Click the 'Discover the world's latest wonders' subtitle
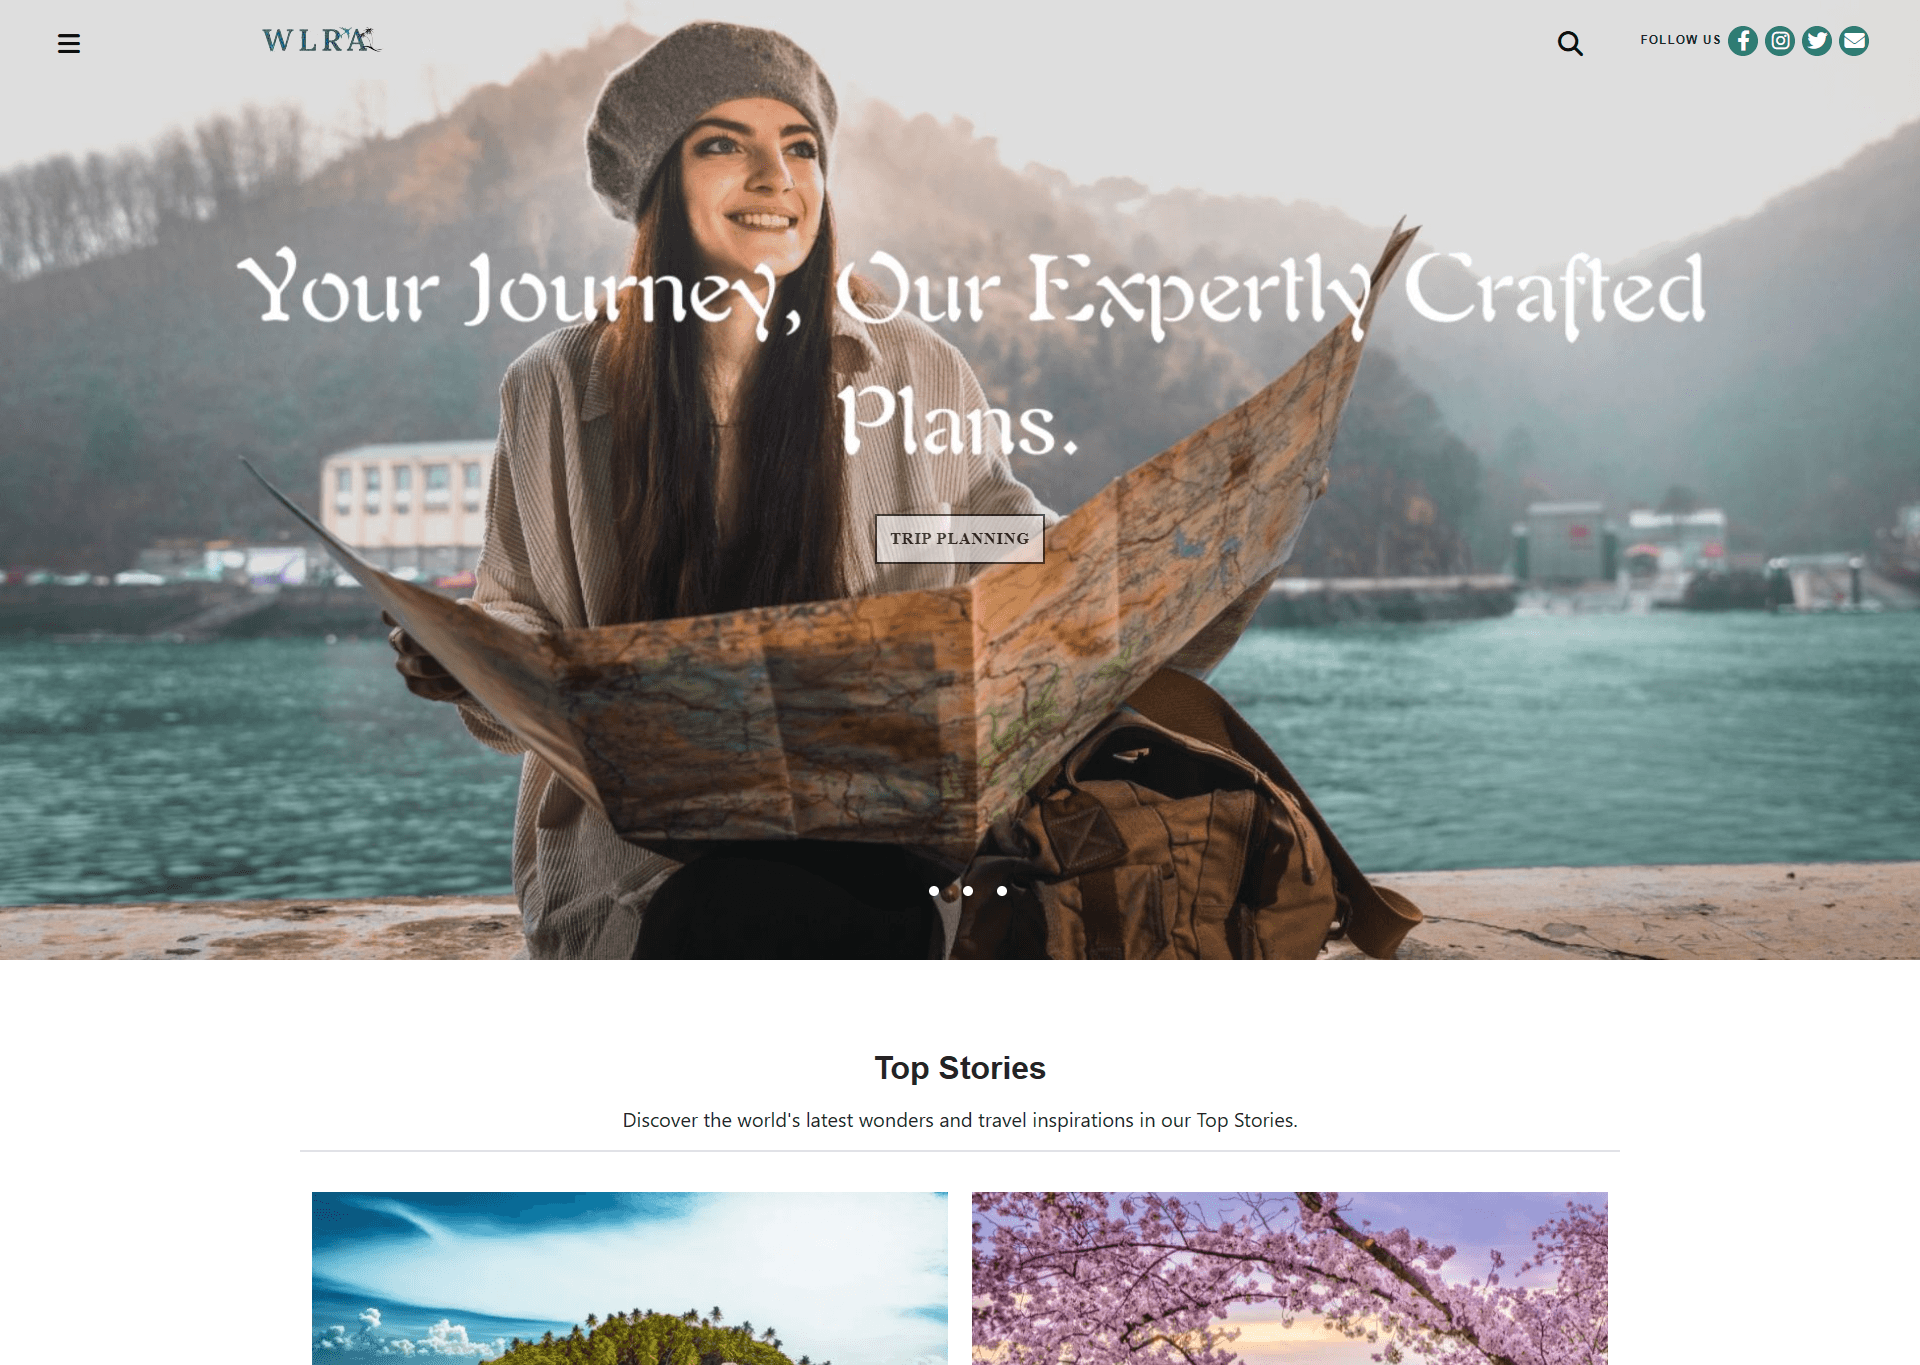 click(x=960, y=1120)
